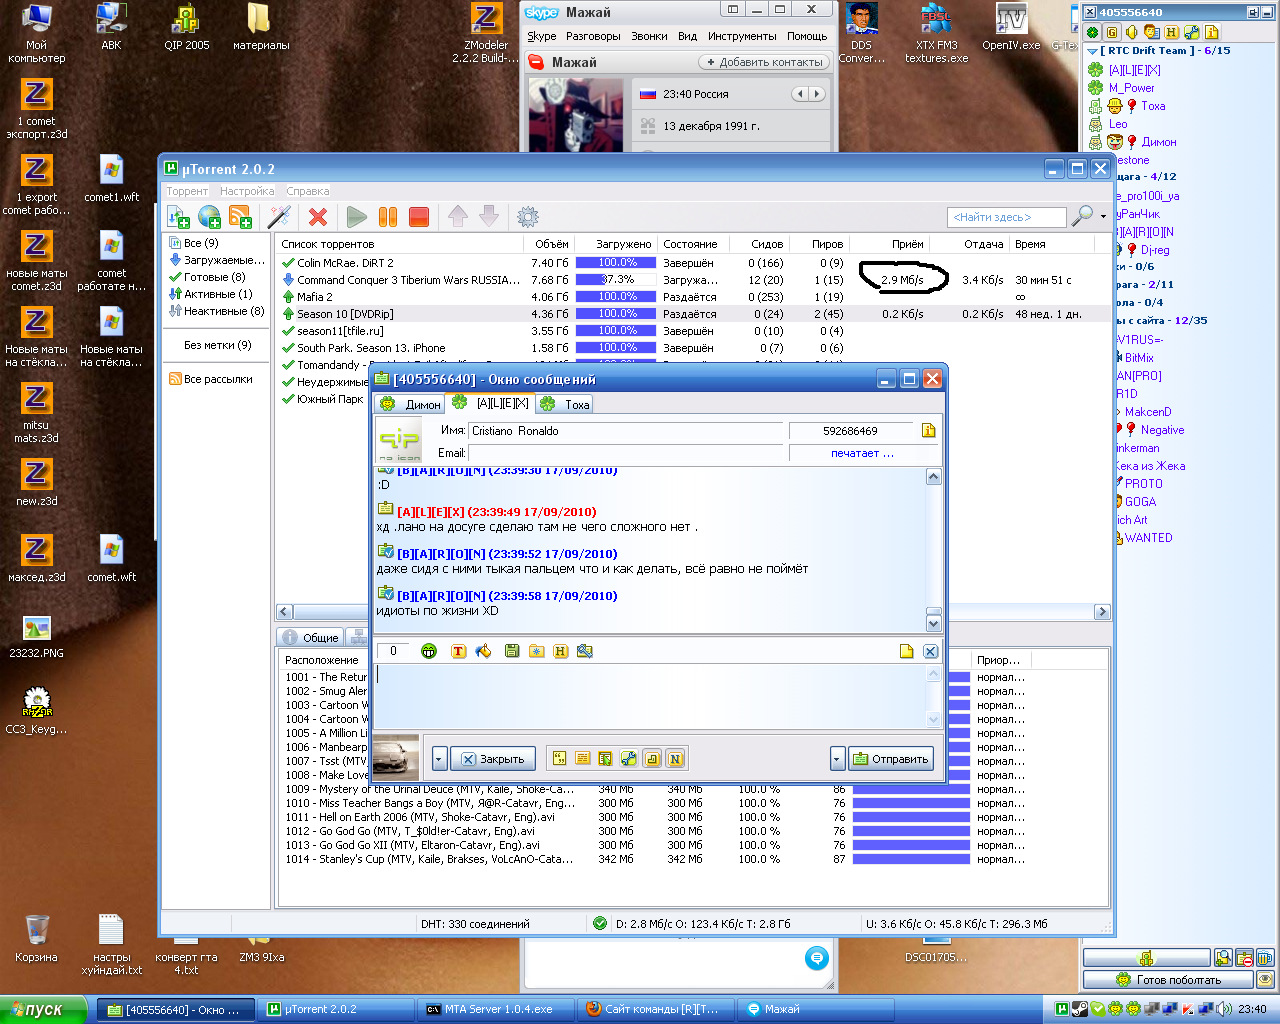Toggle the 'G' groups icon in QIP toolbar

(1112, 32)
